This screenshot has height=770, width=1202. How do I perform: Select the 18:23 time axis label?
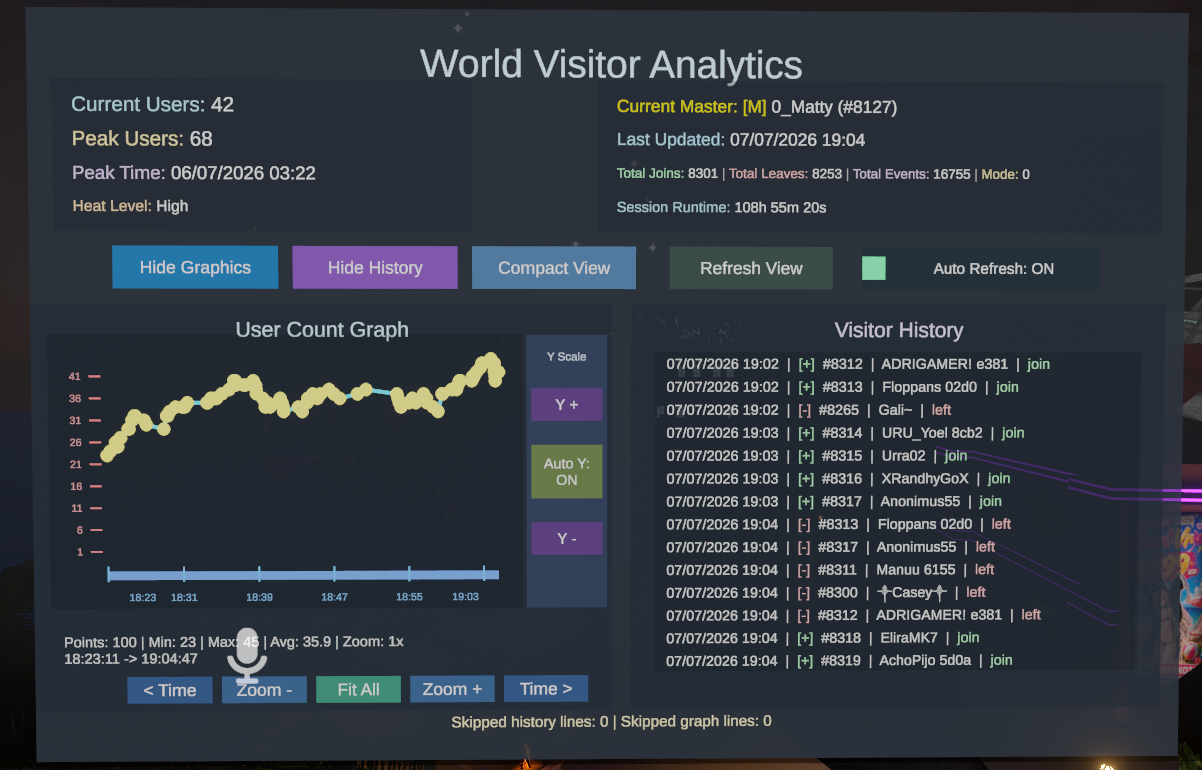(x=143, y=597)
